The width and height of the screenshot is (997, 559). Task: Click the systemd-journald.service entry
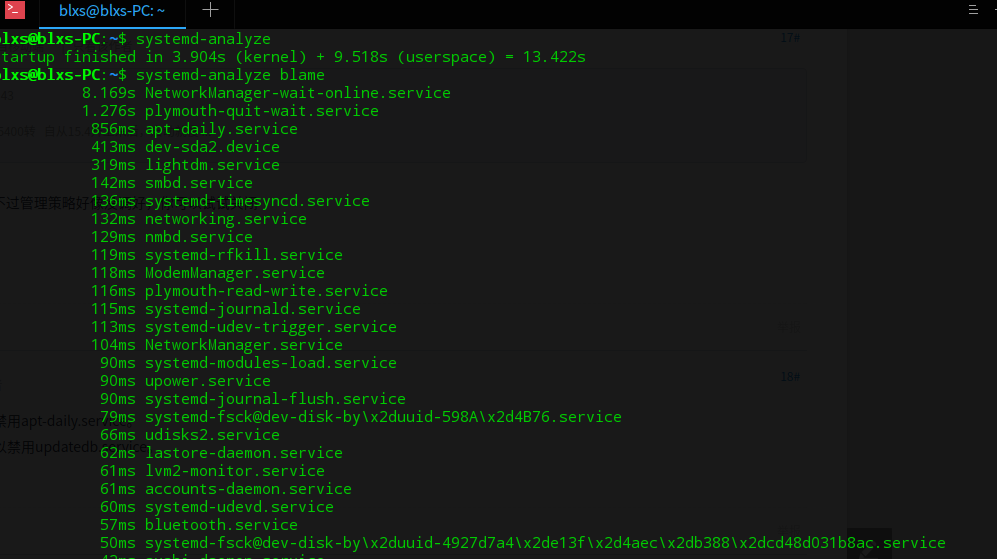(252, 309)
